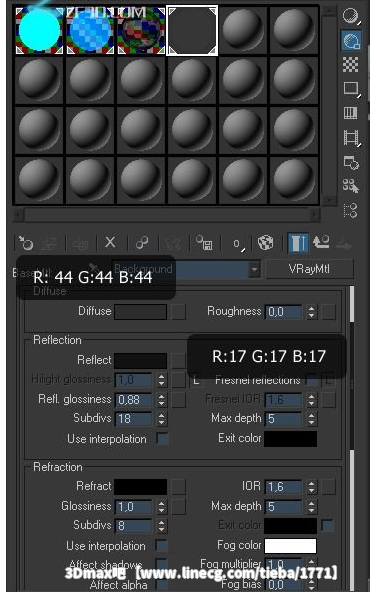Click the Roughness value field
377x592 pixels.
[x=284, y=312]
